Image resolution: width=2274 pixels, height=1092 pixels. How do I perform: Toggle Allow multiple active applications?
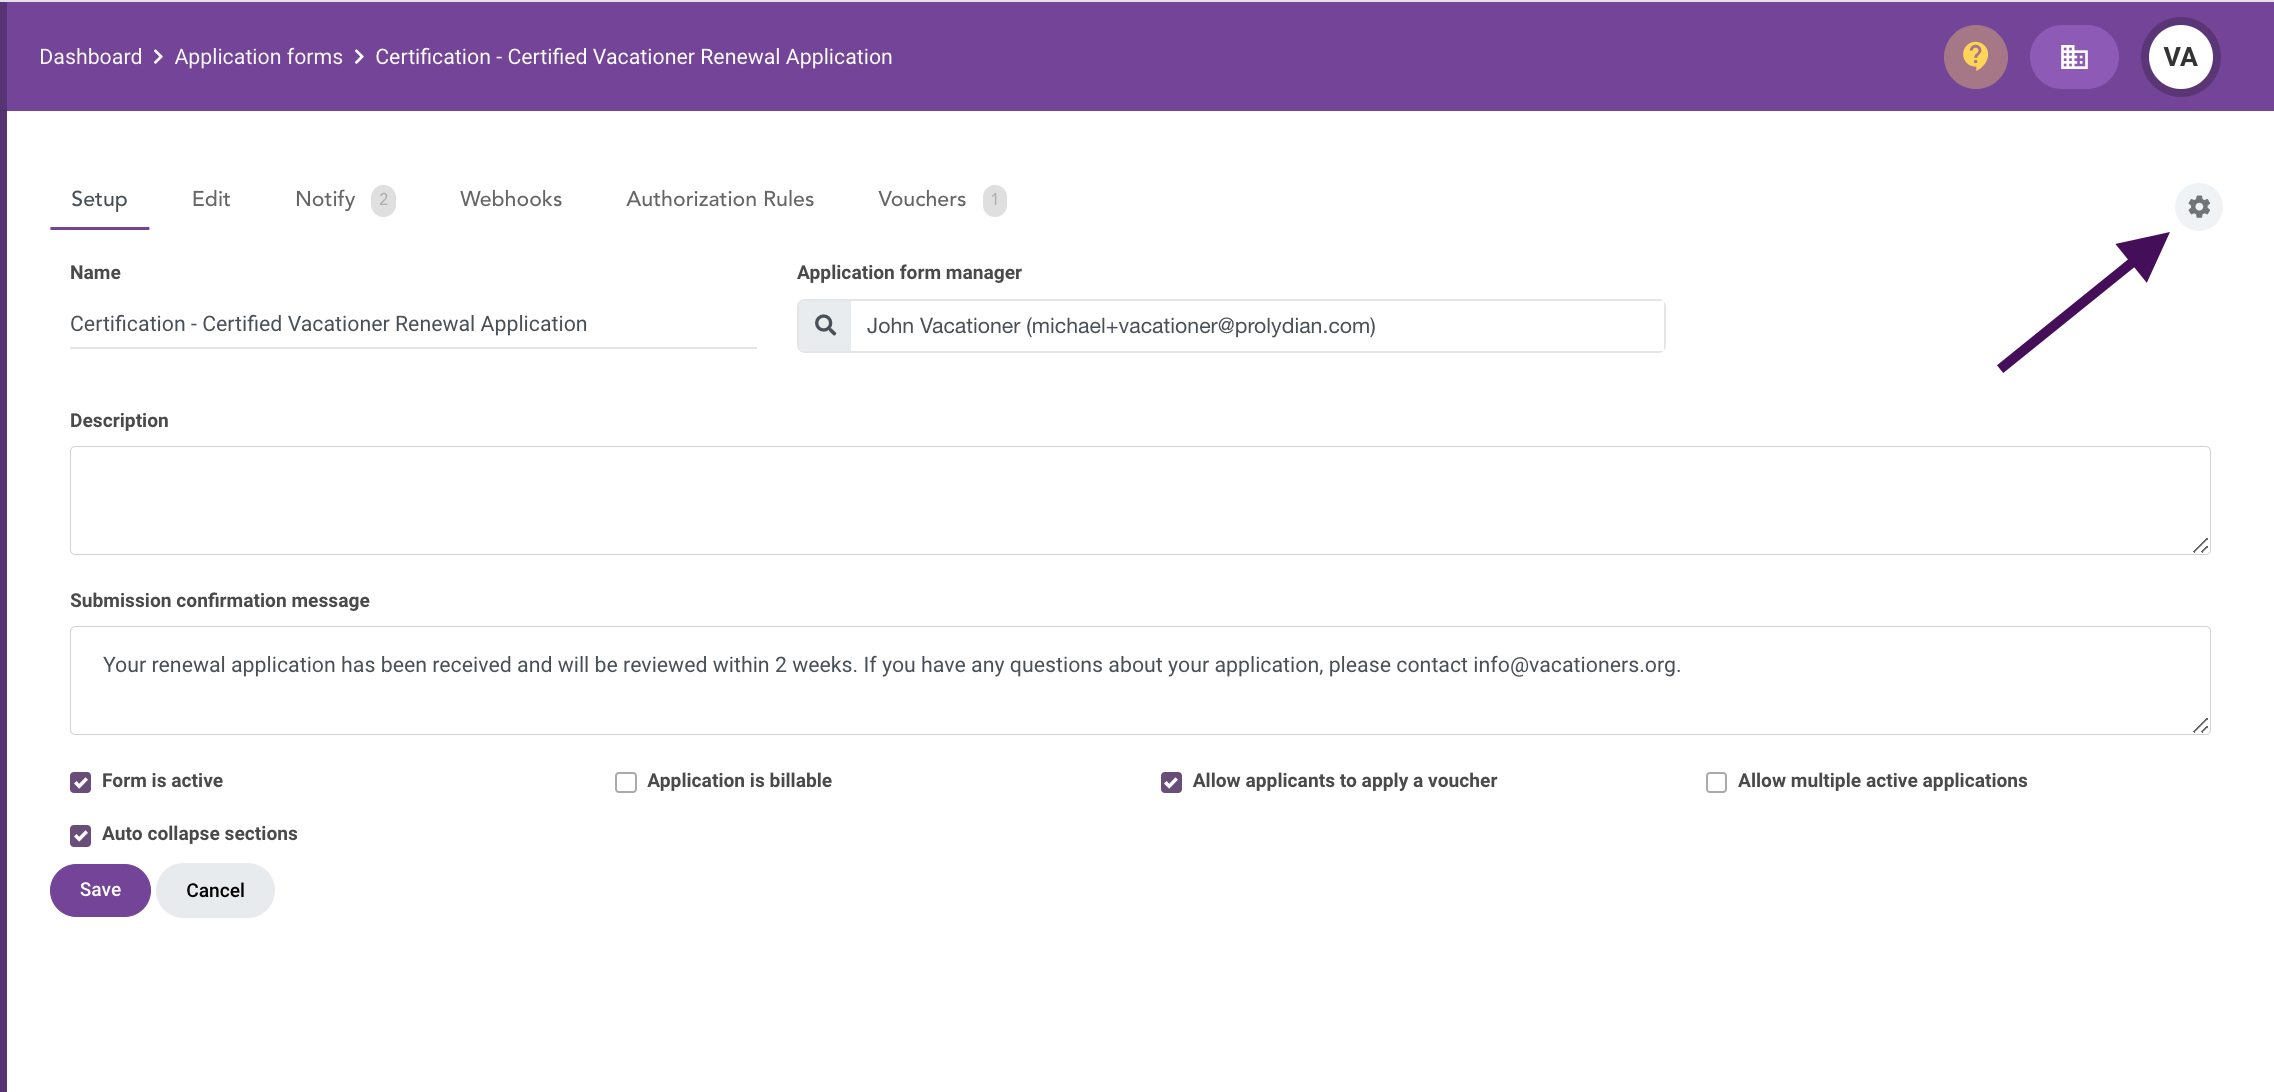pyautogui.click(x=1716, y=782)
